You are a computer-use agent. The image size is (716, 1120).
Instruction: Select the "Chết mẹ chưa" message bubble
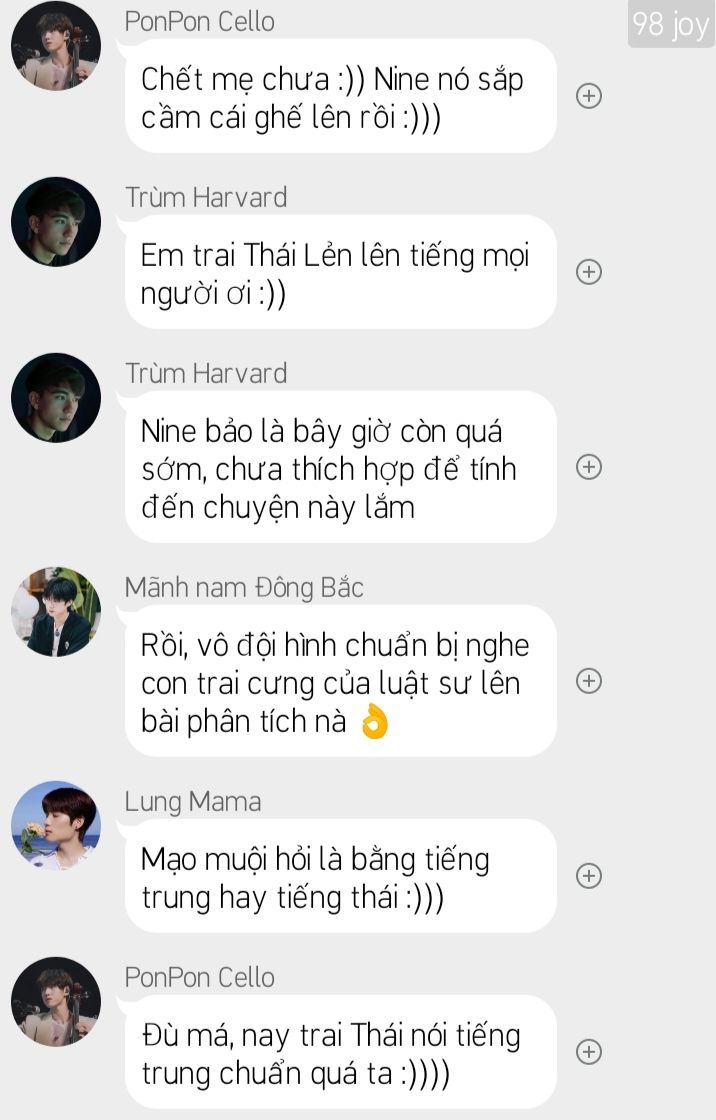click(x=340, y=96)
